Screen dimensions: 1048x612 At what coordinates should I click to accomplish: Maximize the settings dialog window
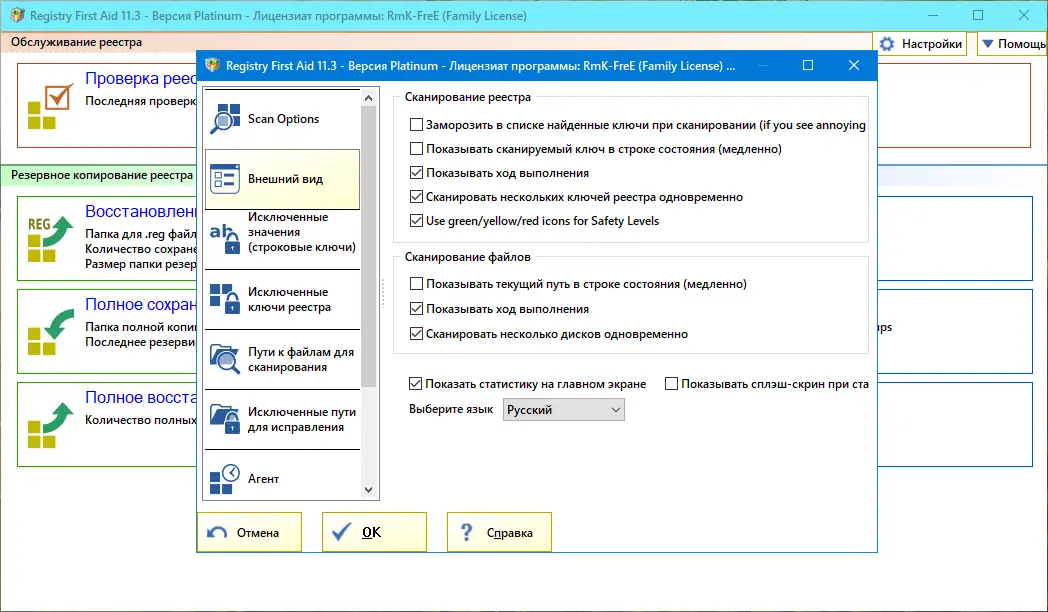tap(808, 65)
